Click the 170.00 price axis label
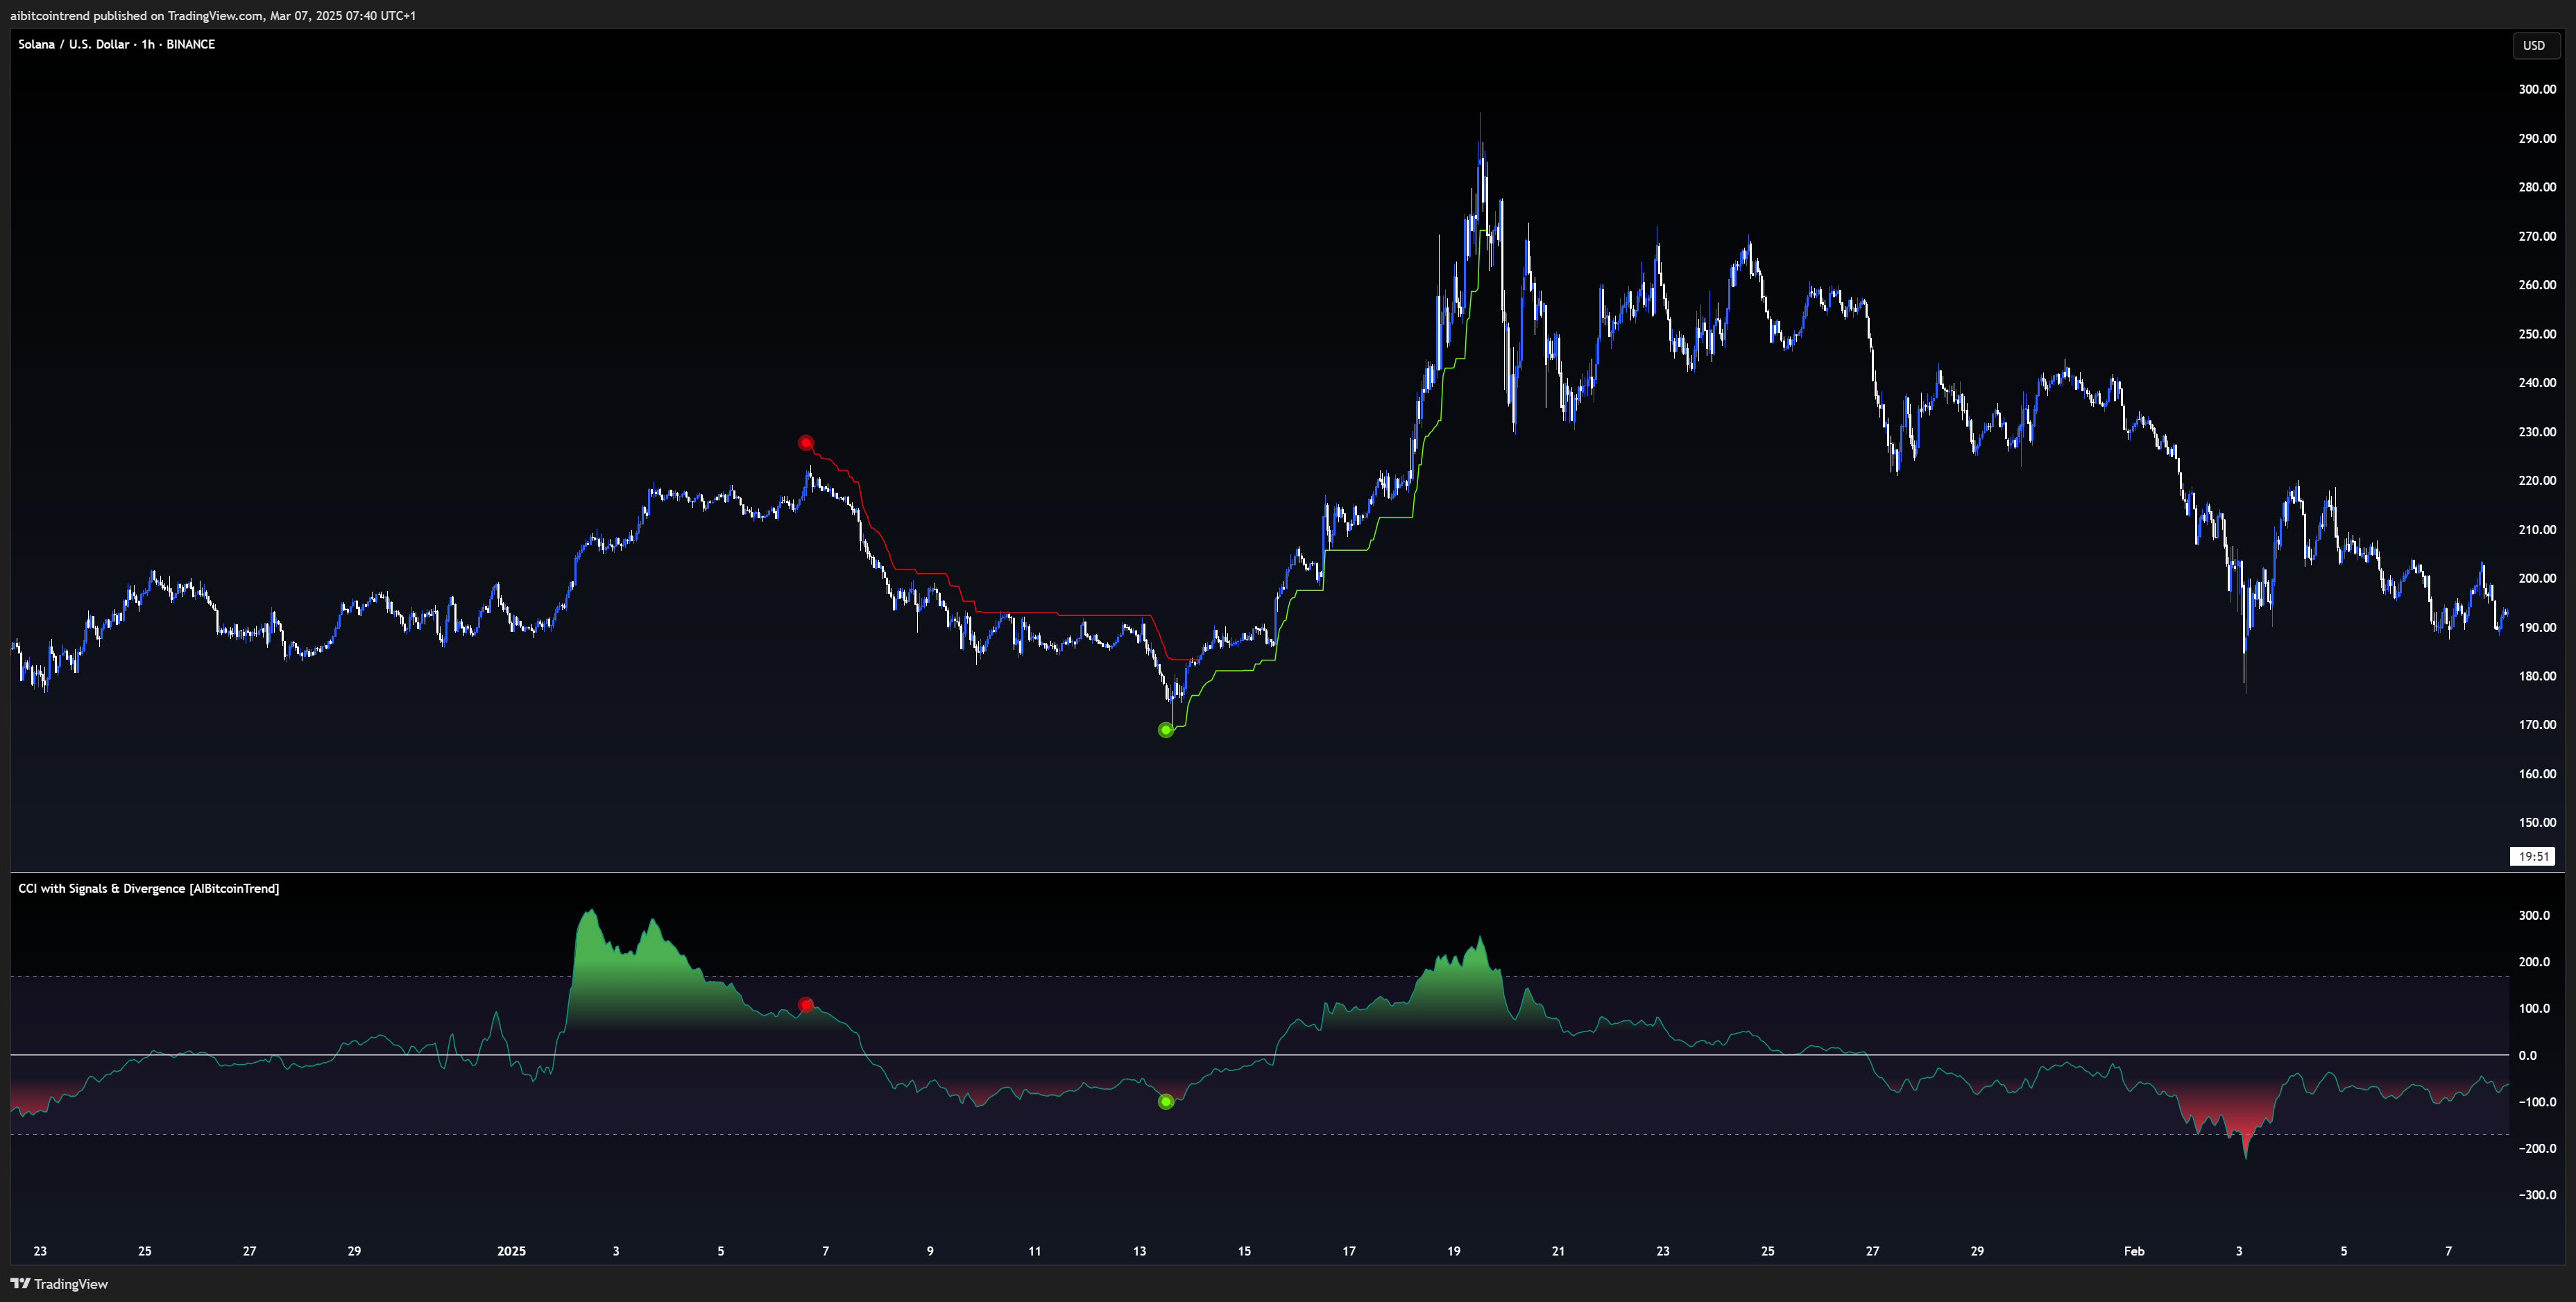Image resolution: width=2576 pixels, height=1302 pixels. point(2537,724)
